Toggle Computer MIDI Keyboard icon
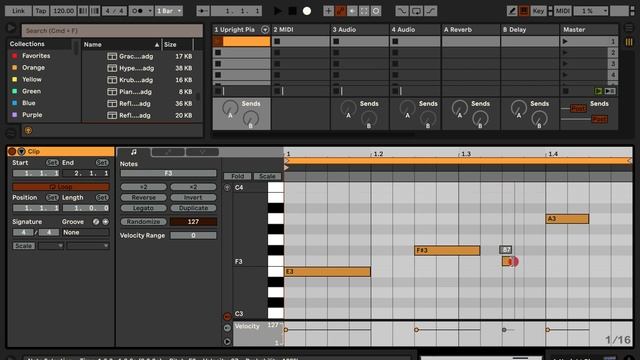 [x=524, y=11]
